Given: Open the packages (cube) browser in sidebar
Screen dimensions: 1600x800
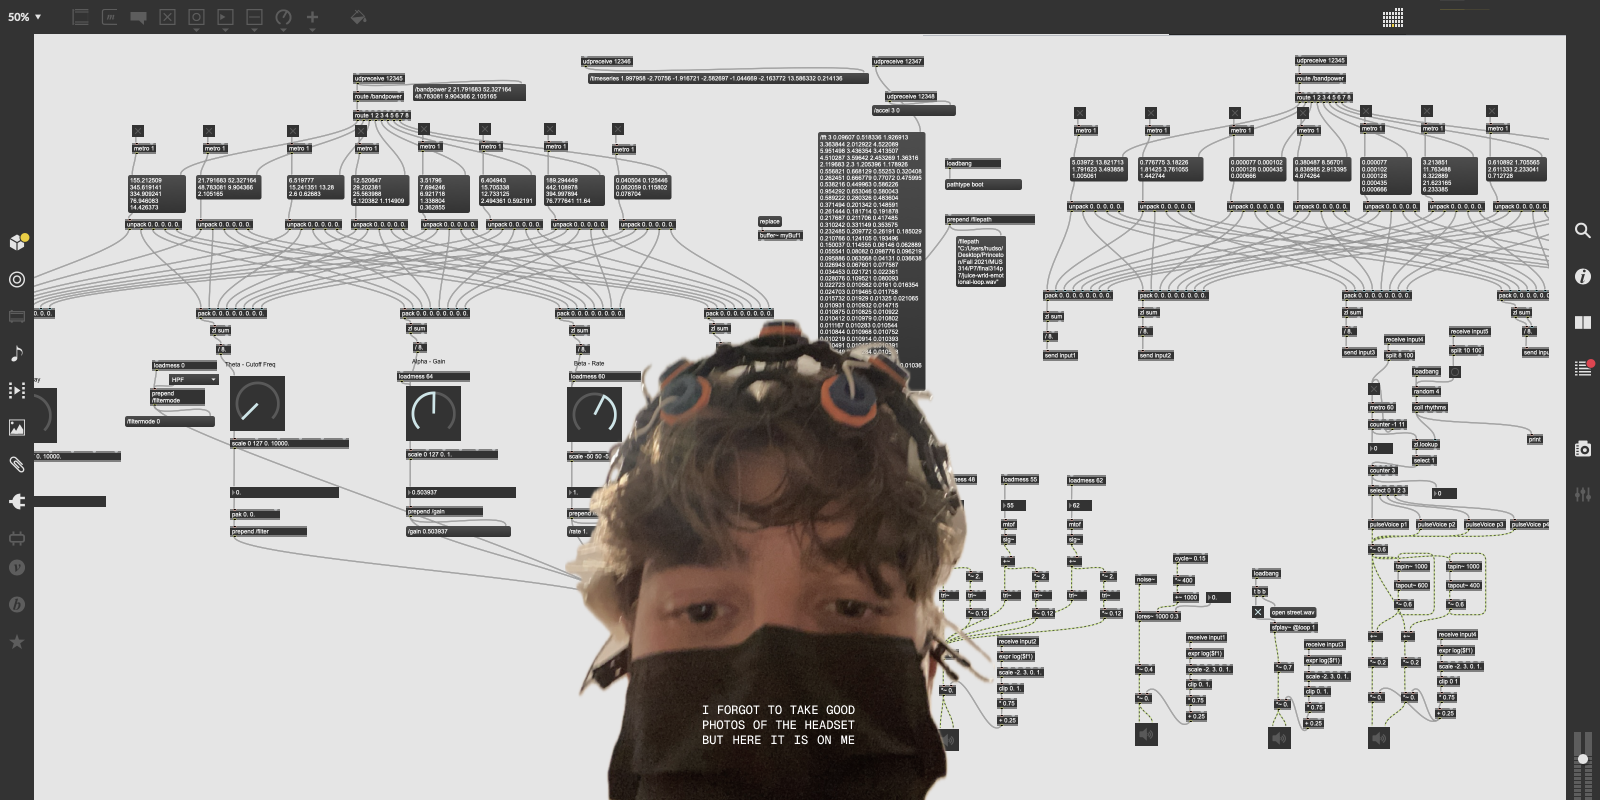Looking at the screenshot, I should [17, 242].
